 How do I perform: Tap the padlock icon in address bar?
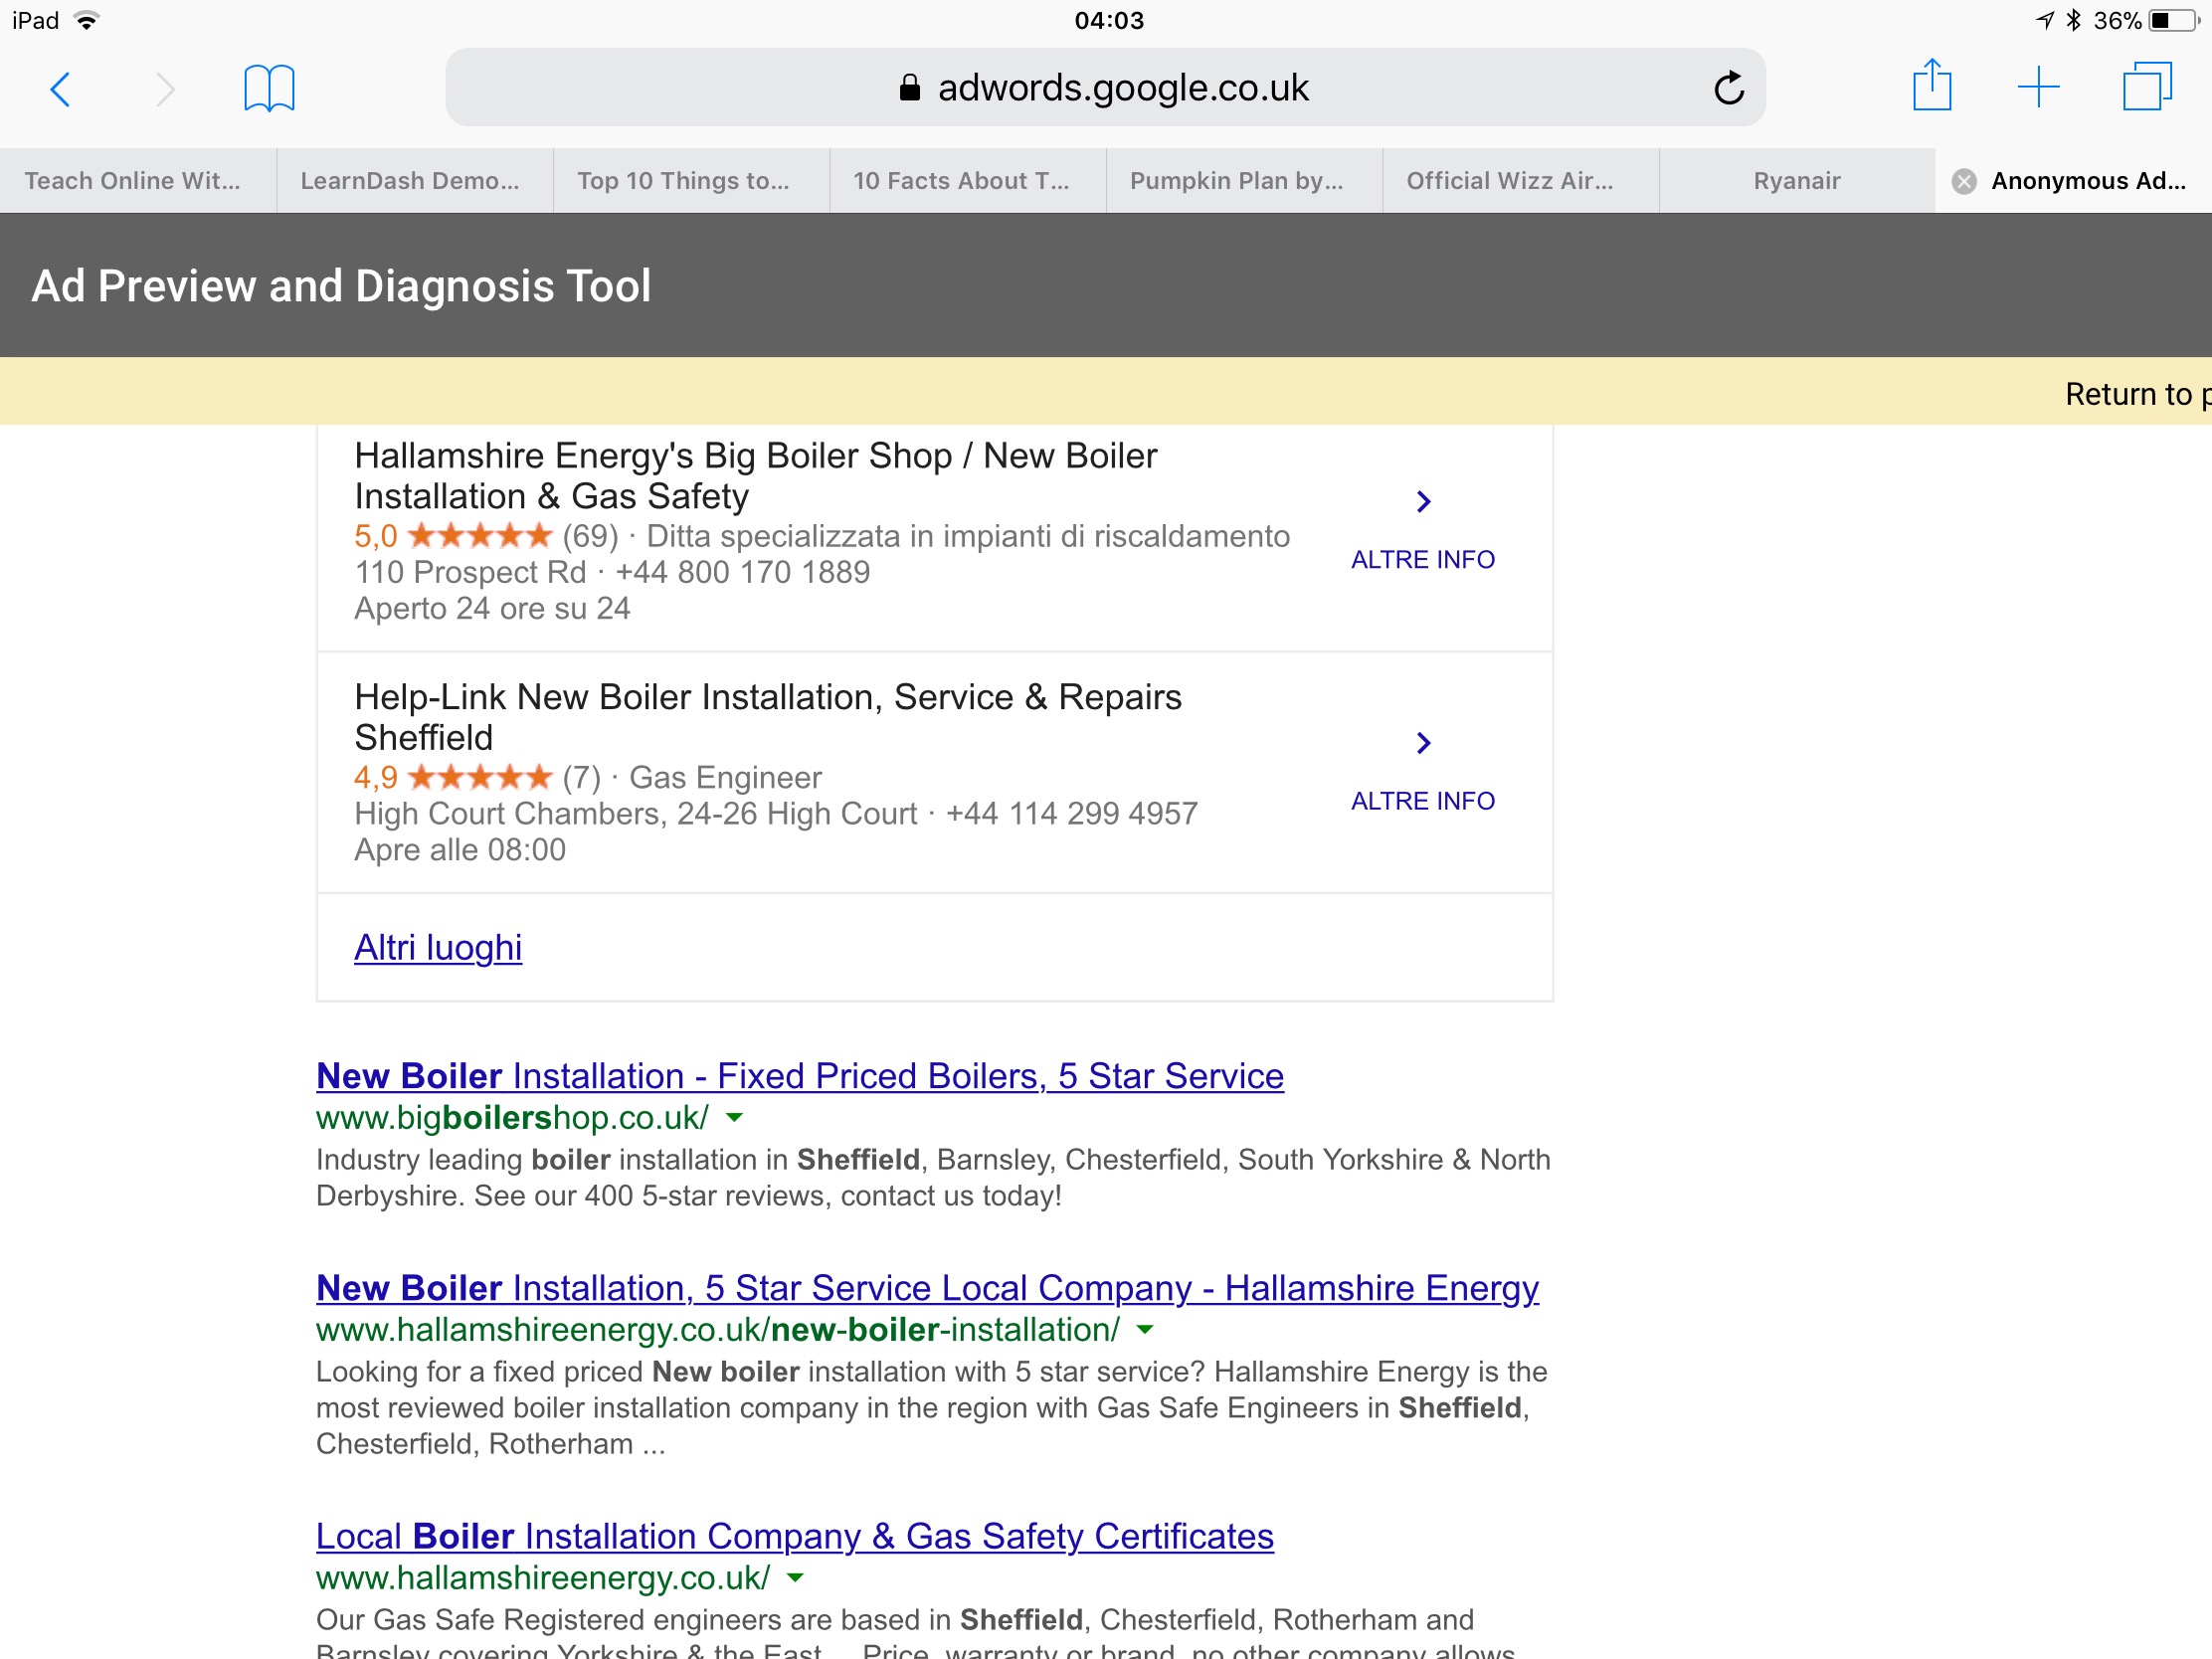[909, 88]
